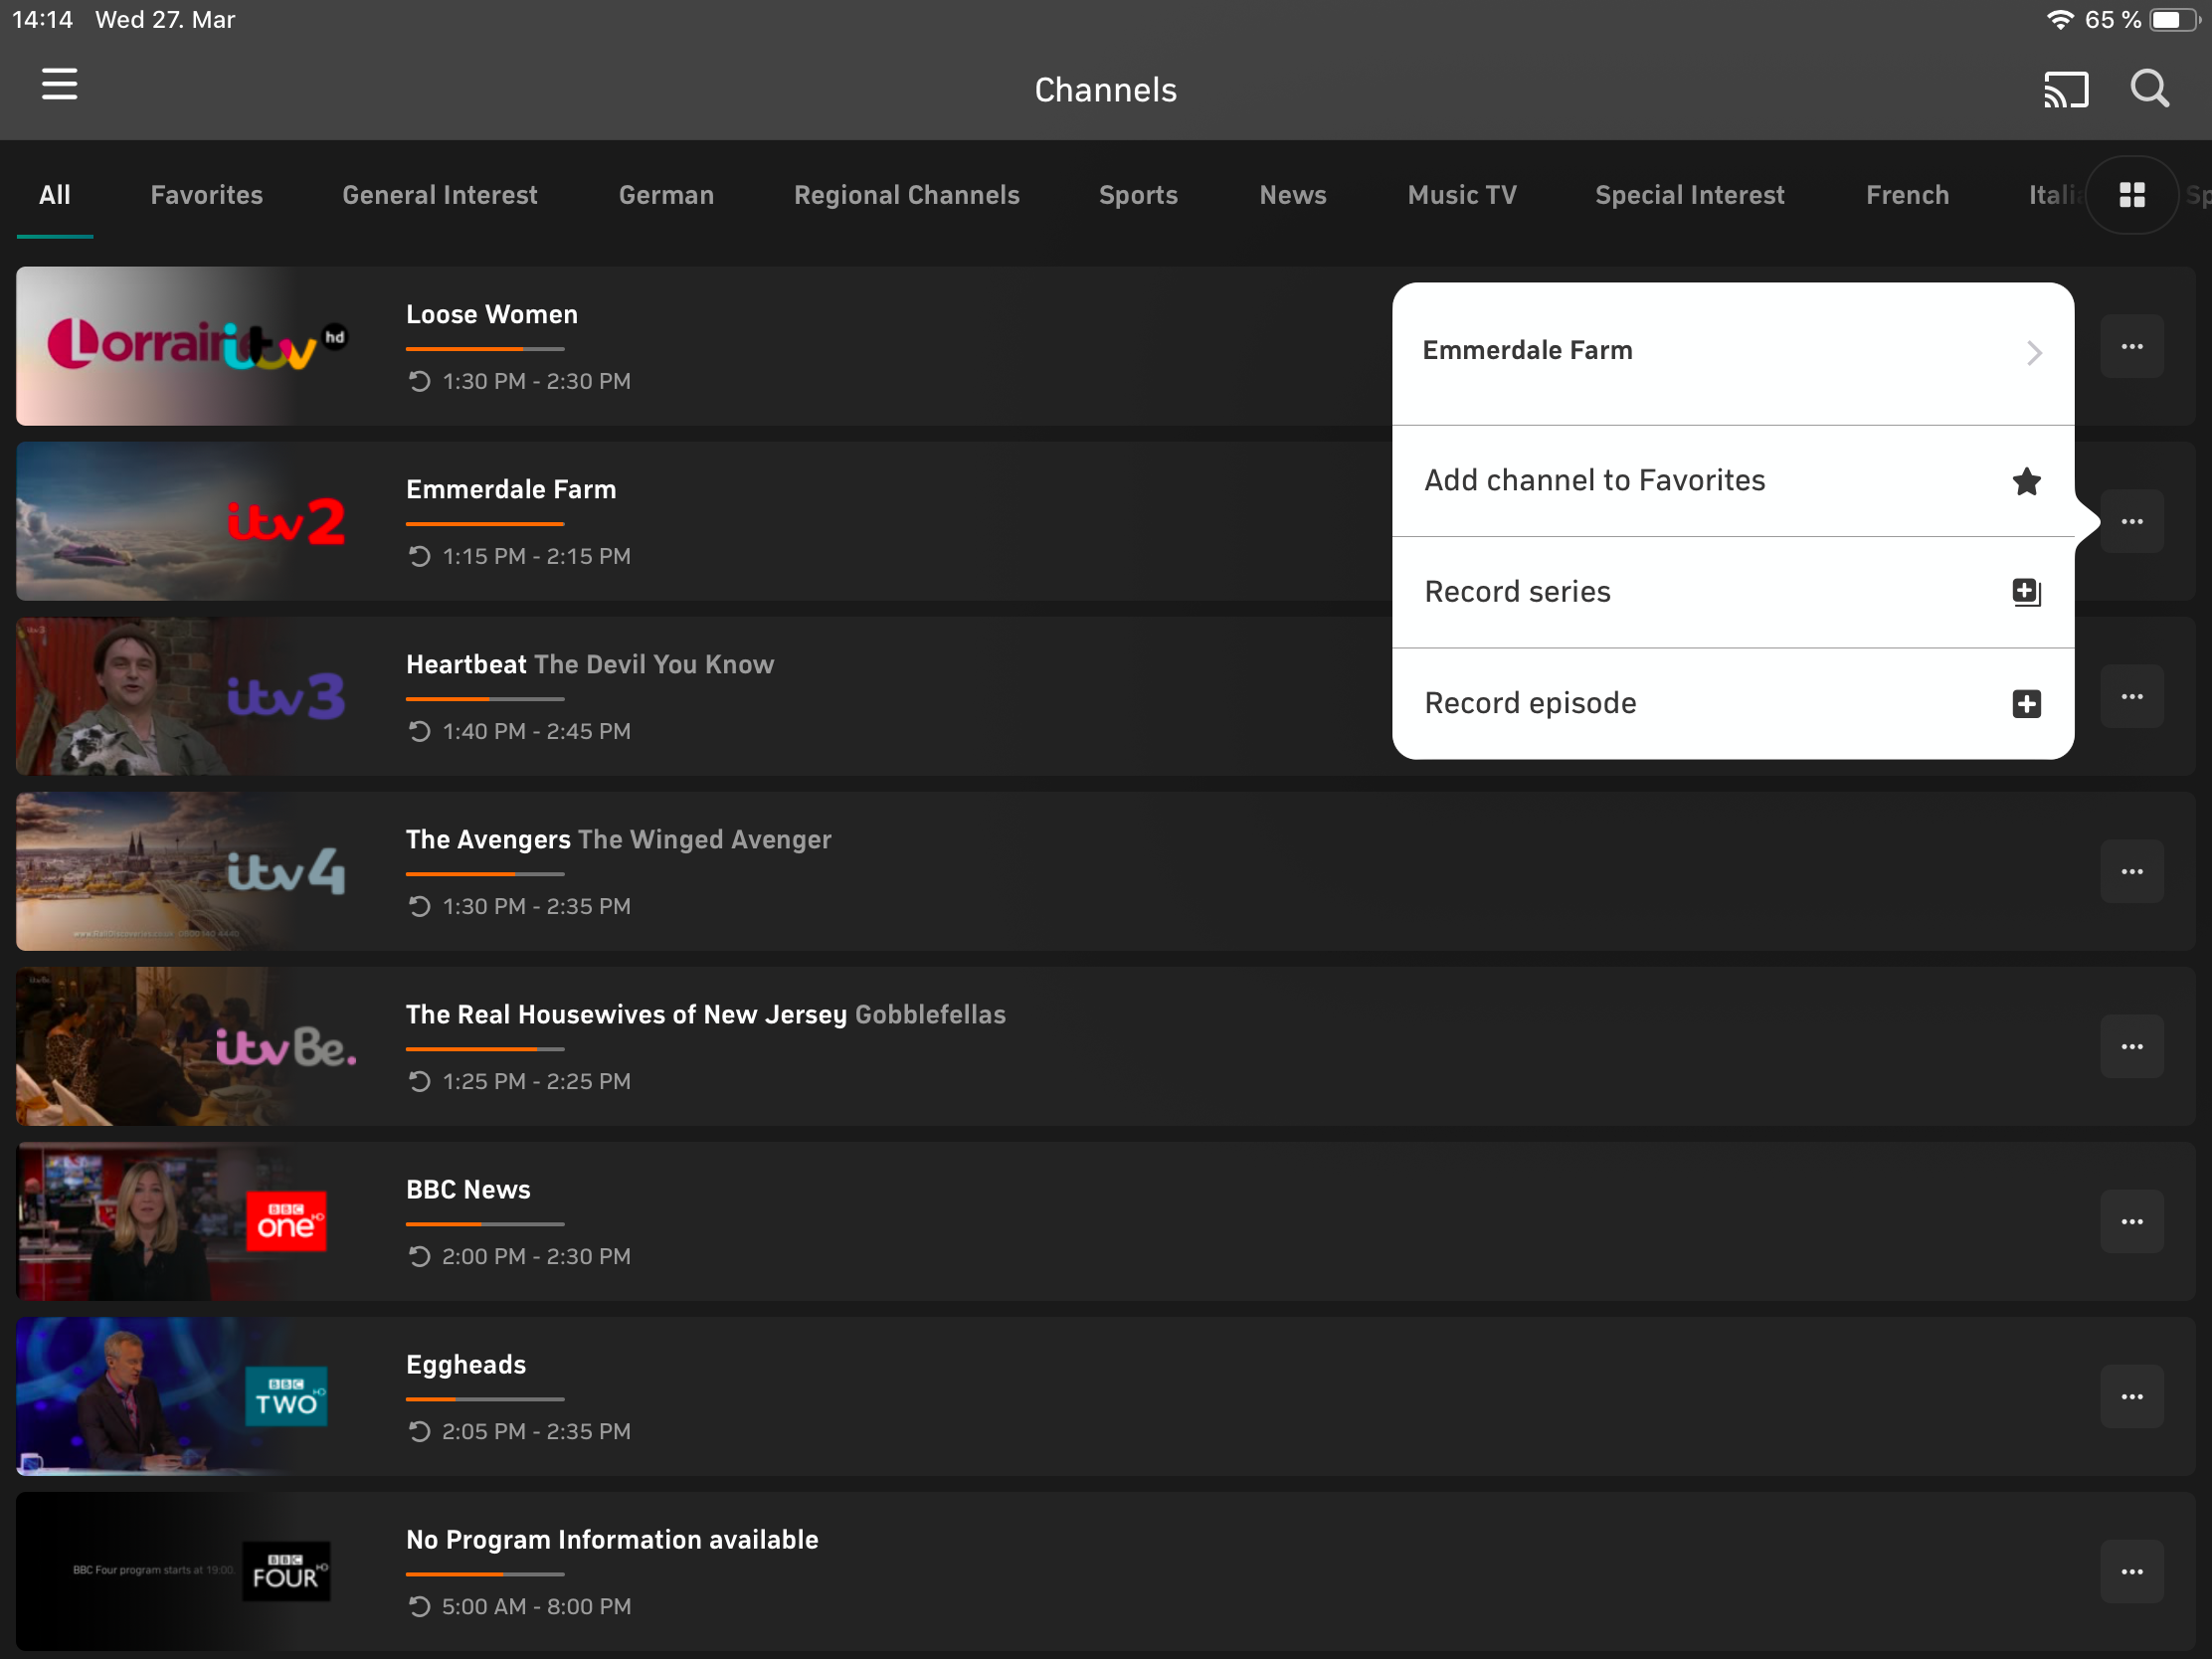2212x1659 pixels.
Task: Open the hamburger navigation menu
Action: [x=59, y=85]
